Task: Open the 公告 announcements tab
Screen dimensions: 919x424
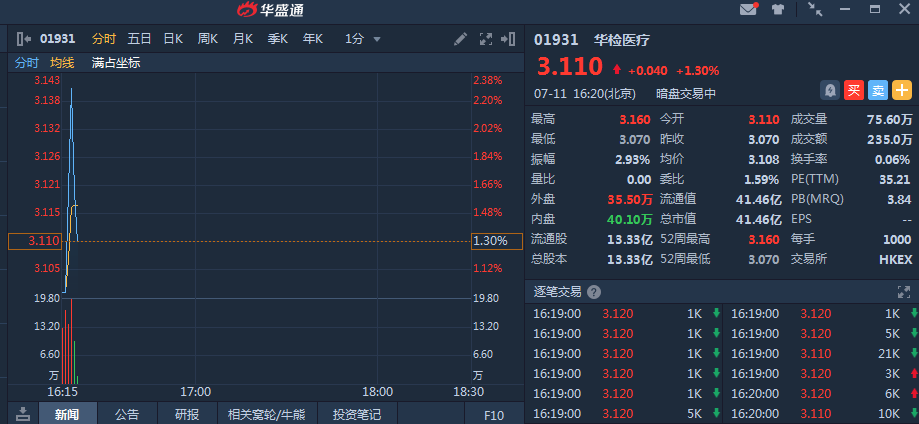Action: click(x=127, y=415)
